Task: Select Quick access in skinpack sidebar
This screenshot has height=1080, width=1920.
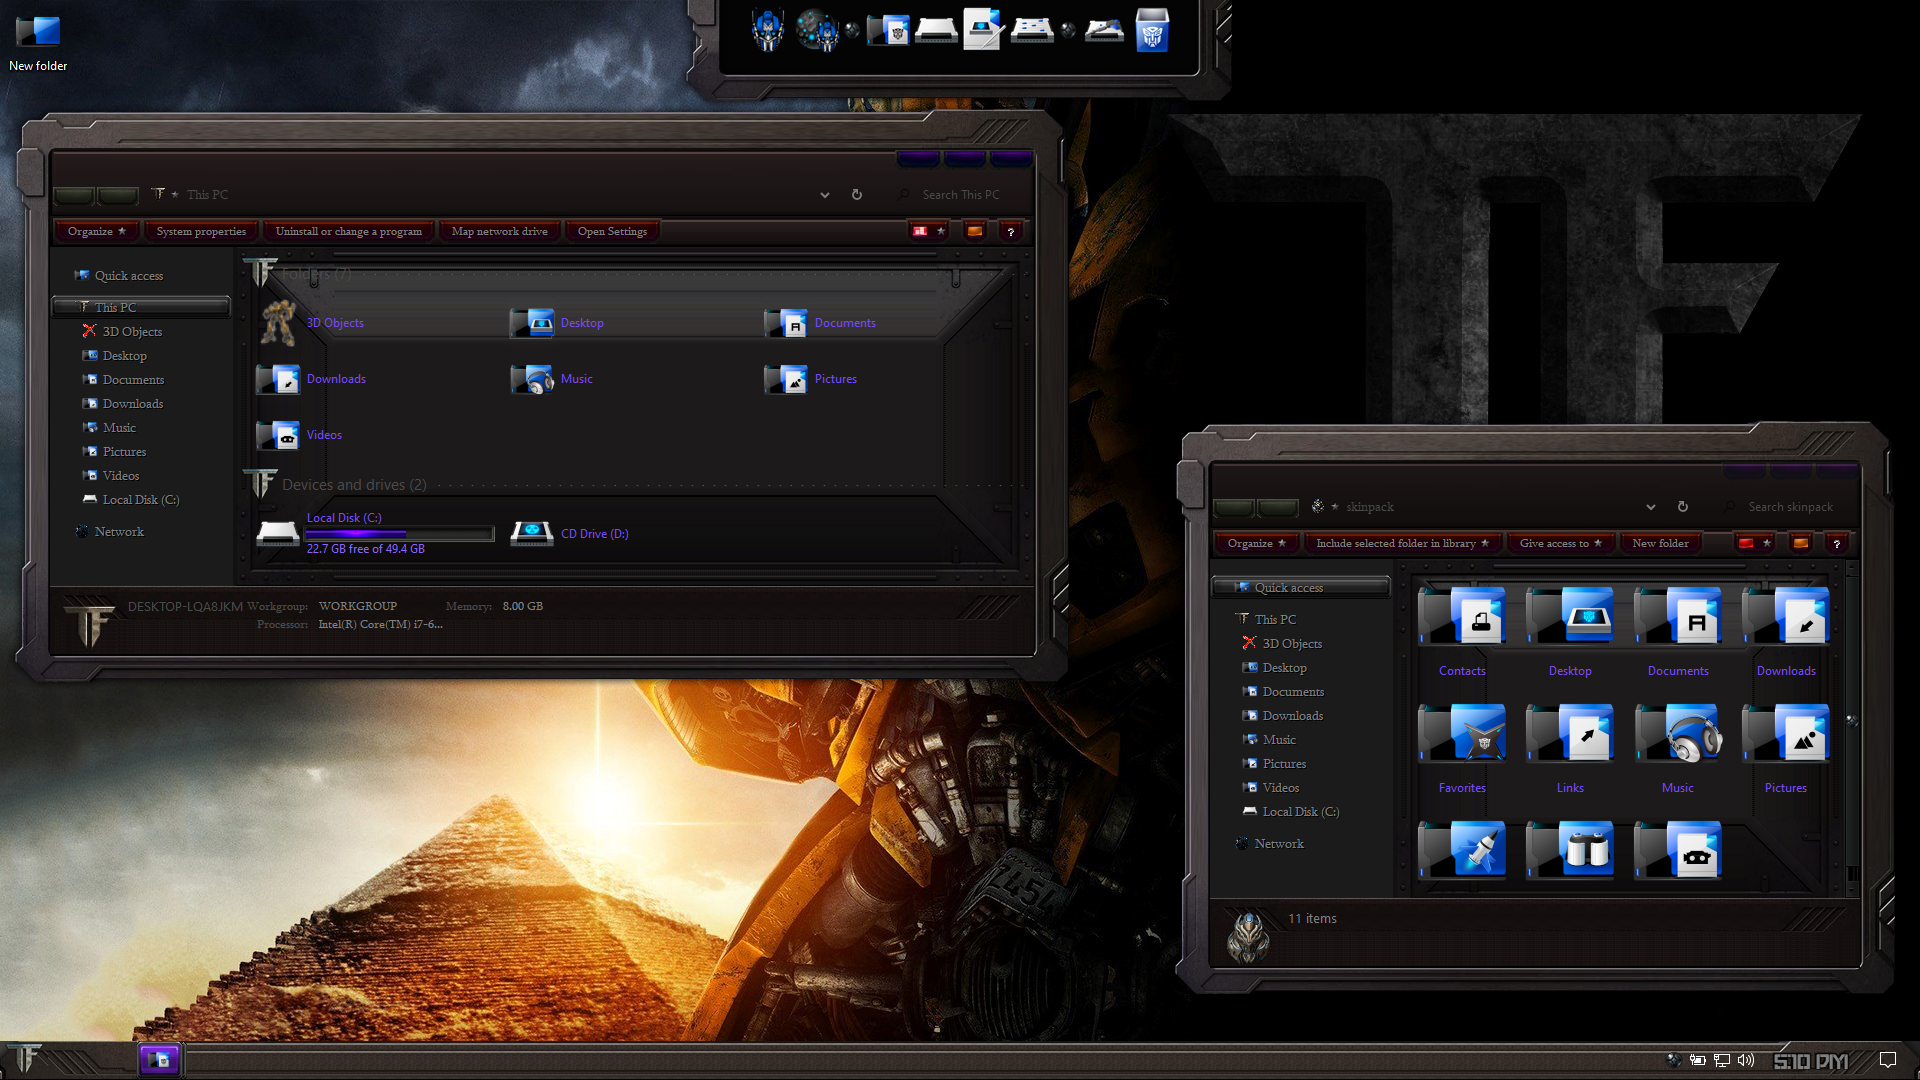Action: 1288,588
